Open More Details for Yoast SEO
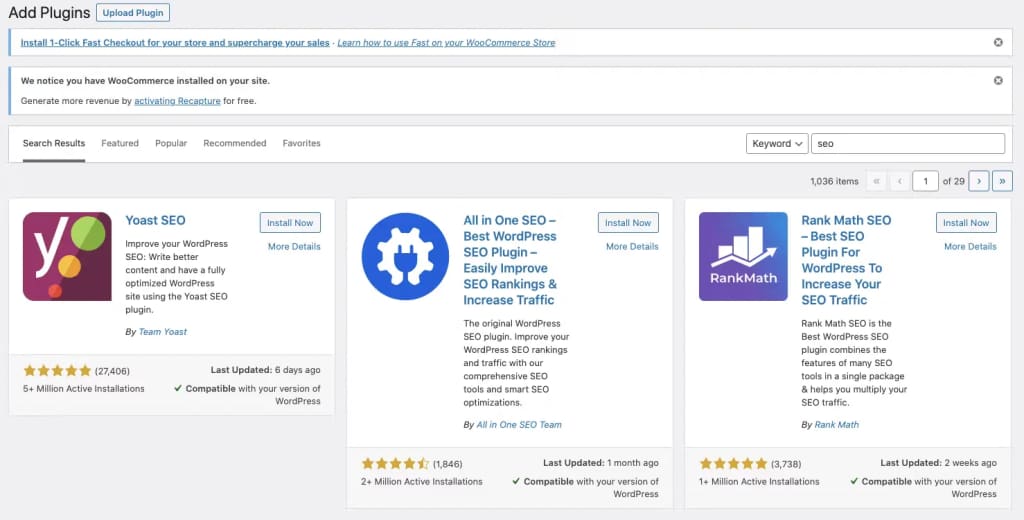The image size is (1024, 520). point(294,246)
